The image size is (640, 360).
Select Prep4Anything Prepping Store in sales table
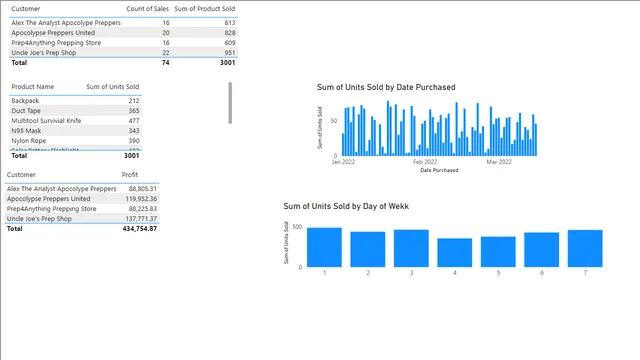click(x=56, y=43)
